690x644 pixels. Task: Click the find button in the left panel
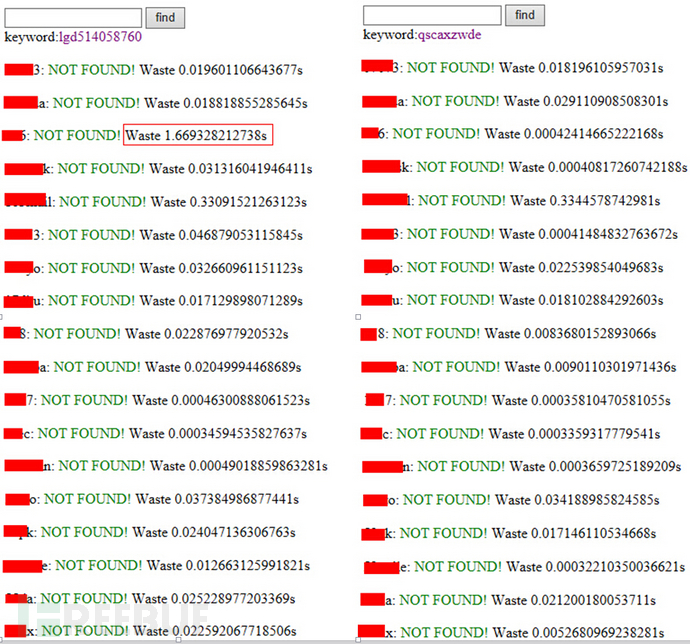165,18
